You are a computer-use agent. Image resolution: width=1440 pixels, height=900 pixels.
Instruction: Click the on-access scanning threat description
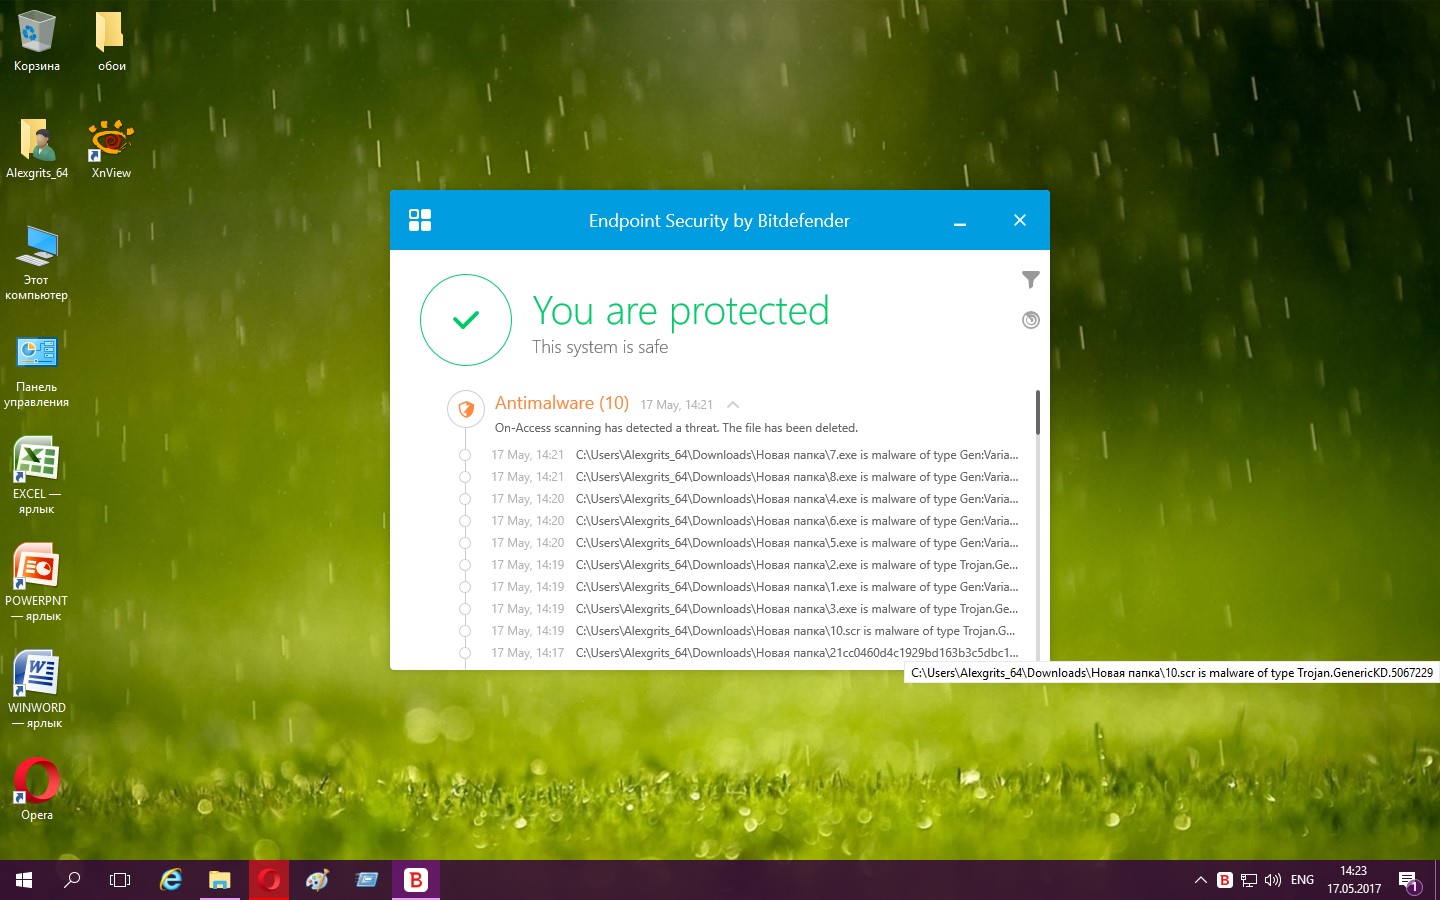point(676,428)
